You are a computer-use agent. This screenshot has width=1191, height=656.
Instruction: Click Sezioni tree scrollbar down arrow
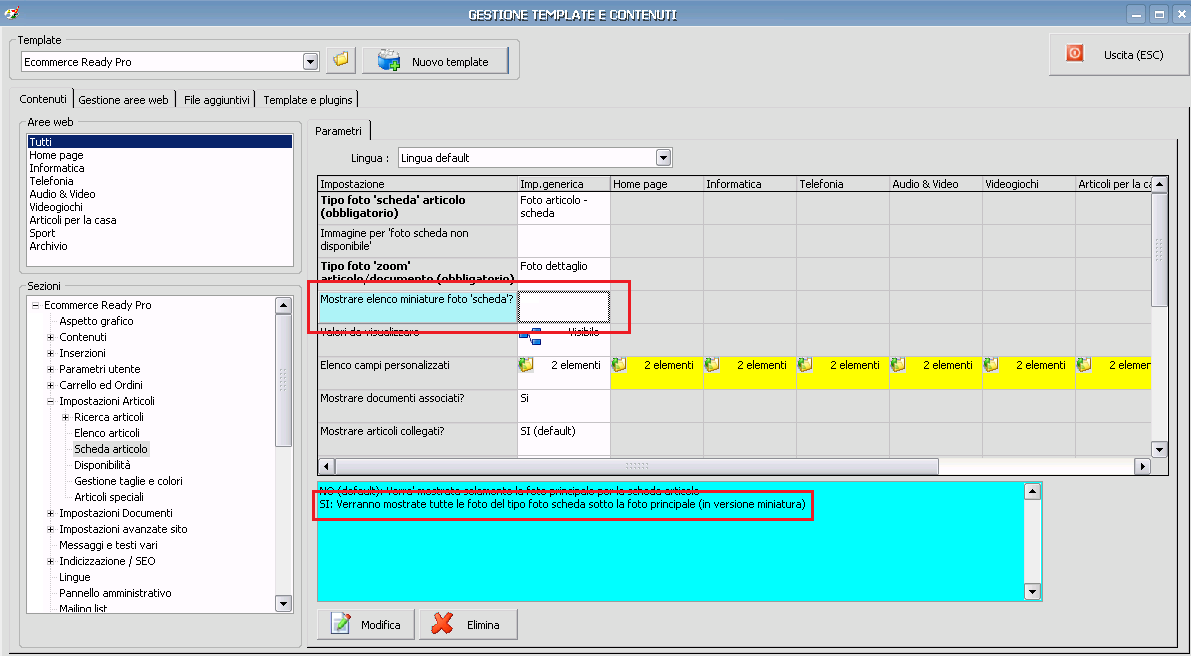coord(283,604)
